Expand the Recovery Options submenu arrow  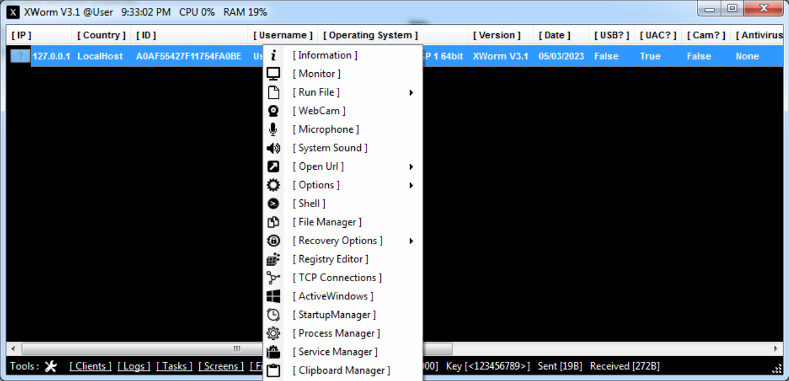411,241
